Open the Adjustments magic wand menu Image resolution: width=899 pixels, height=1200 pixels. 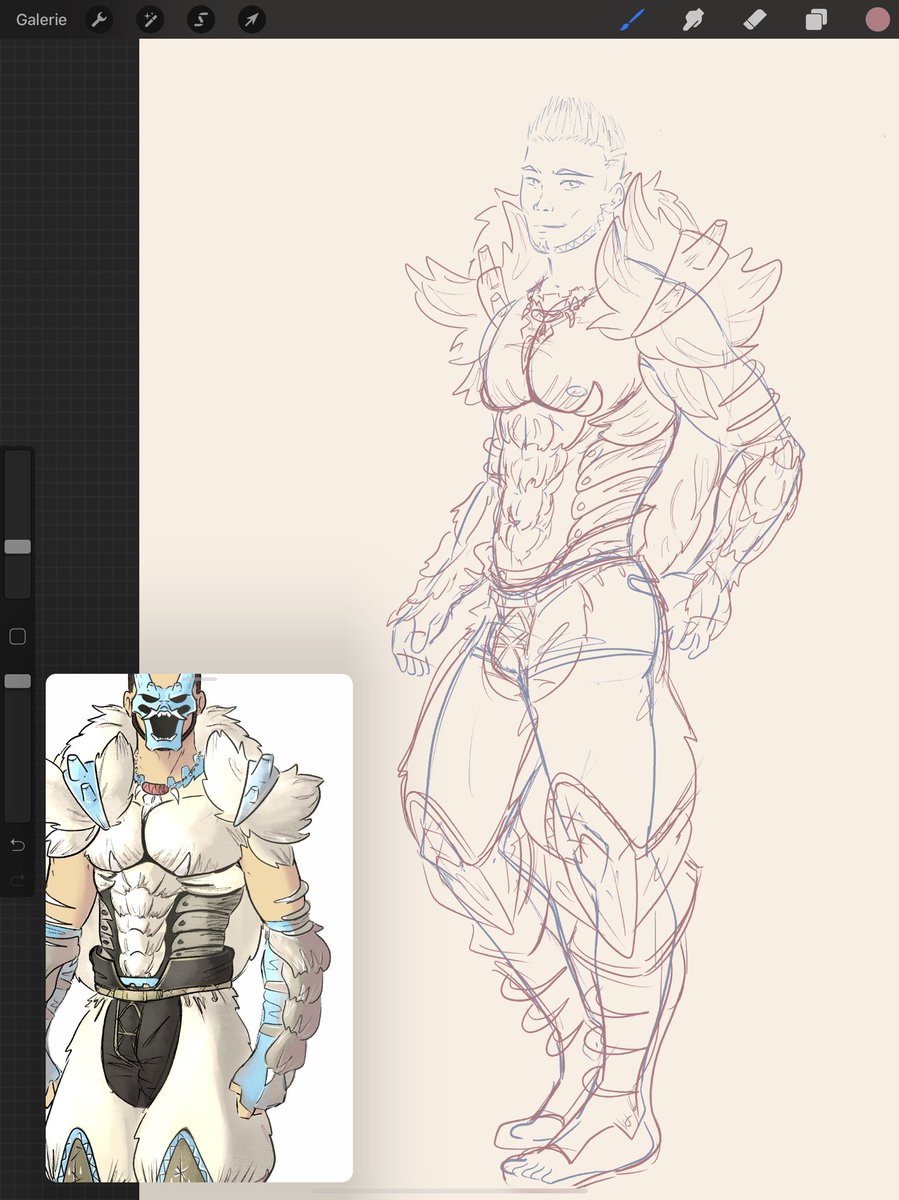pos(150,19)
